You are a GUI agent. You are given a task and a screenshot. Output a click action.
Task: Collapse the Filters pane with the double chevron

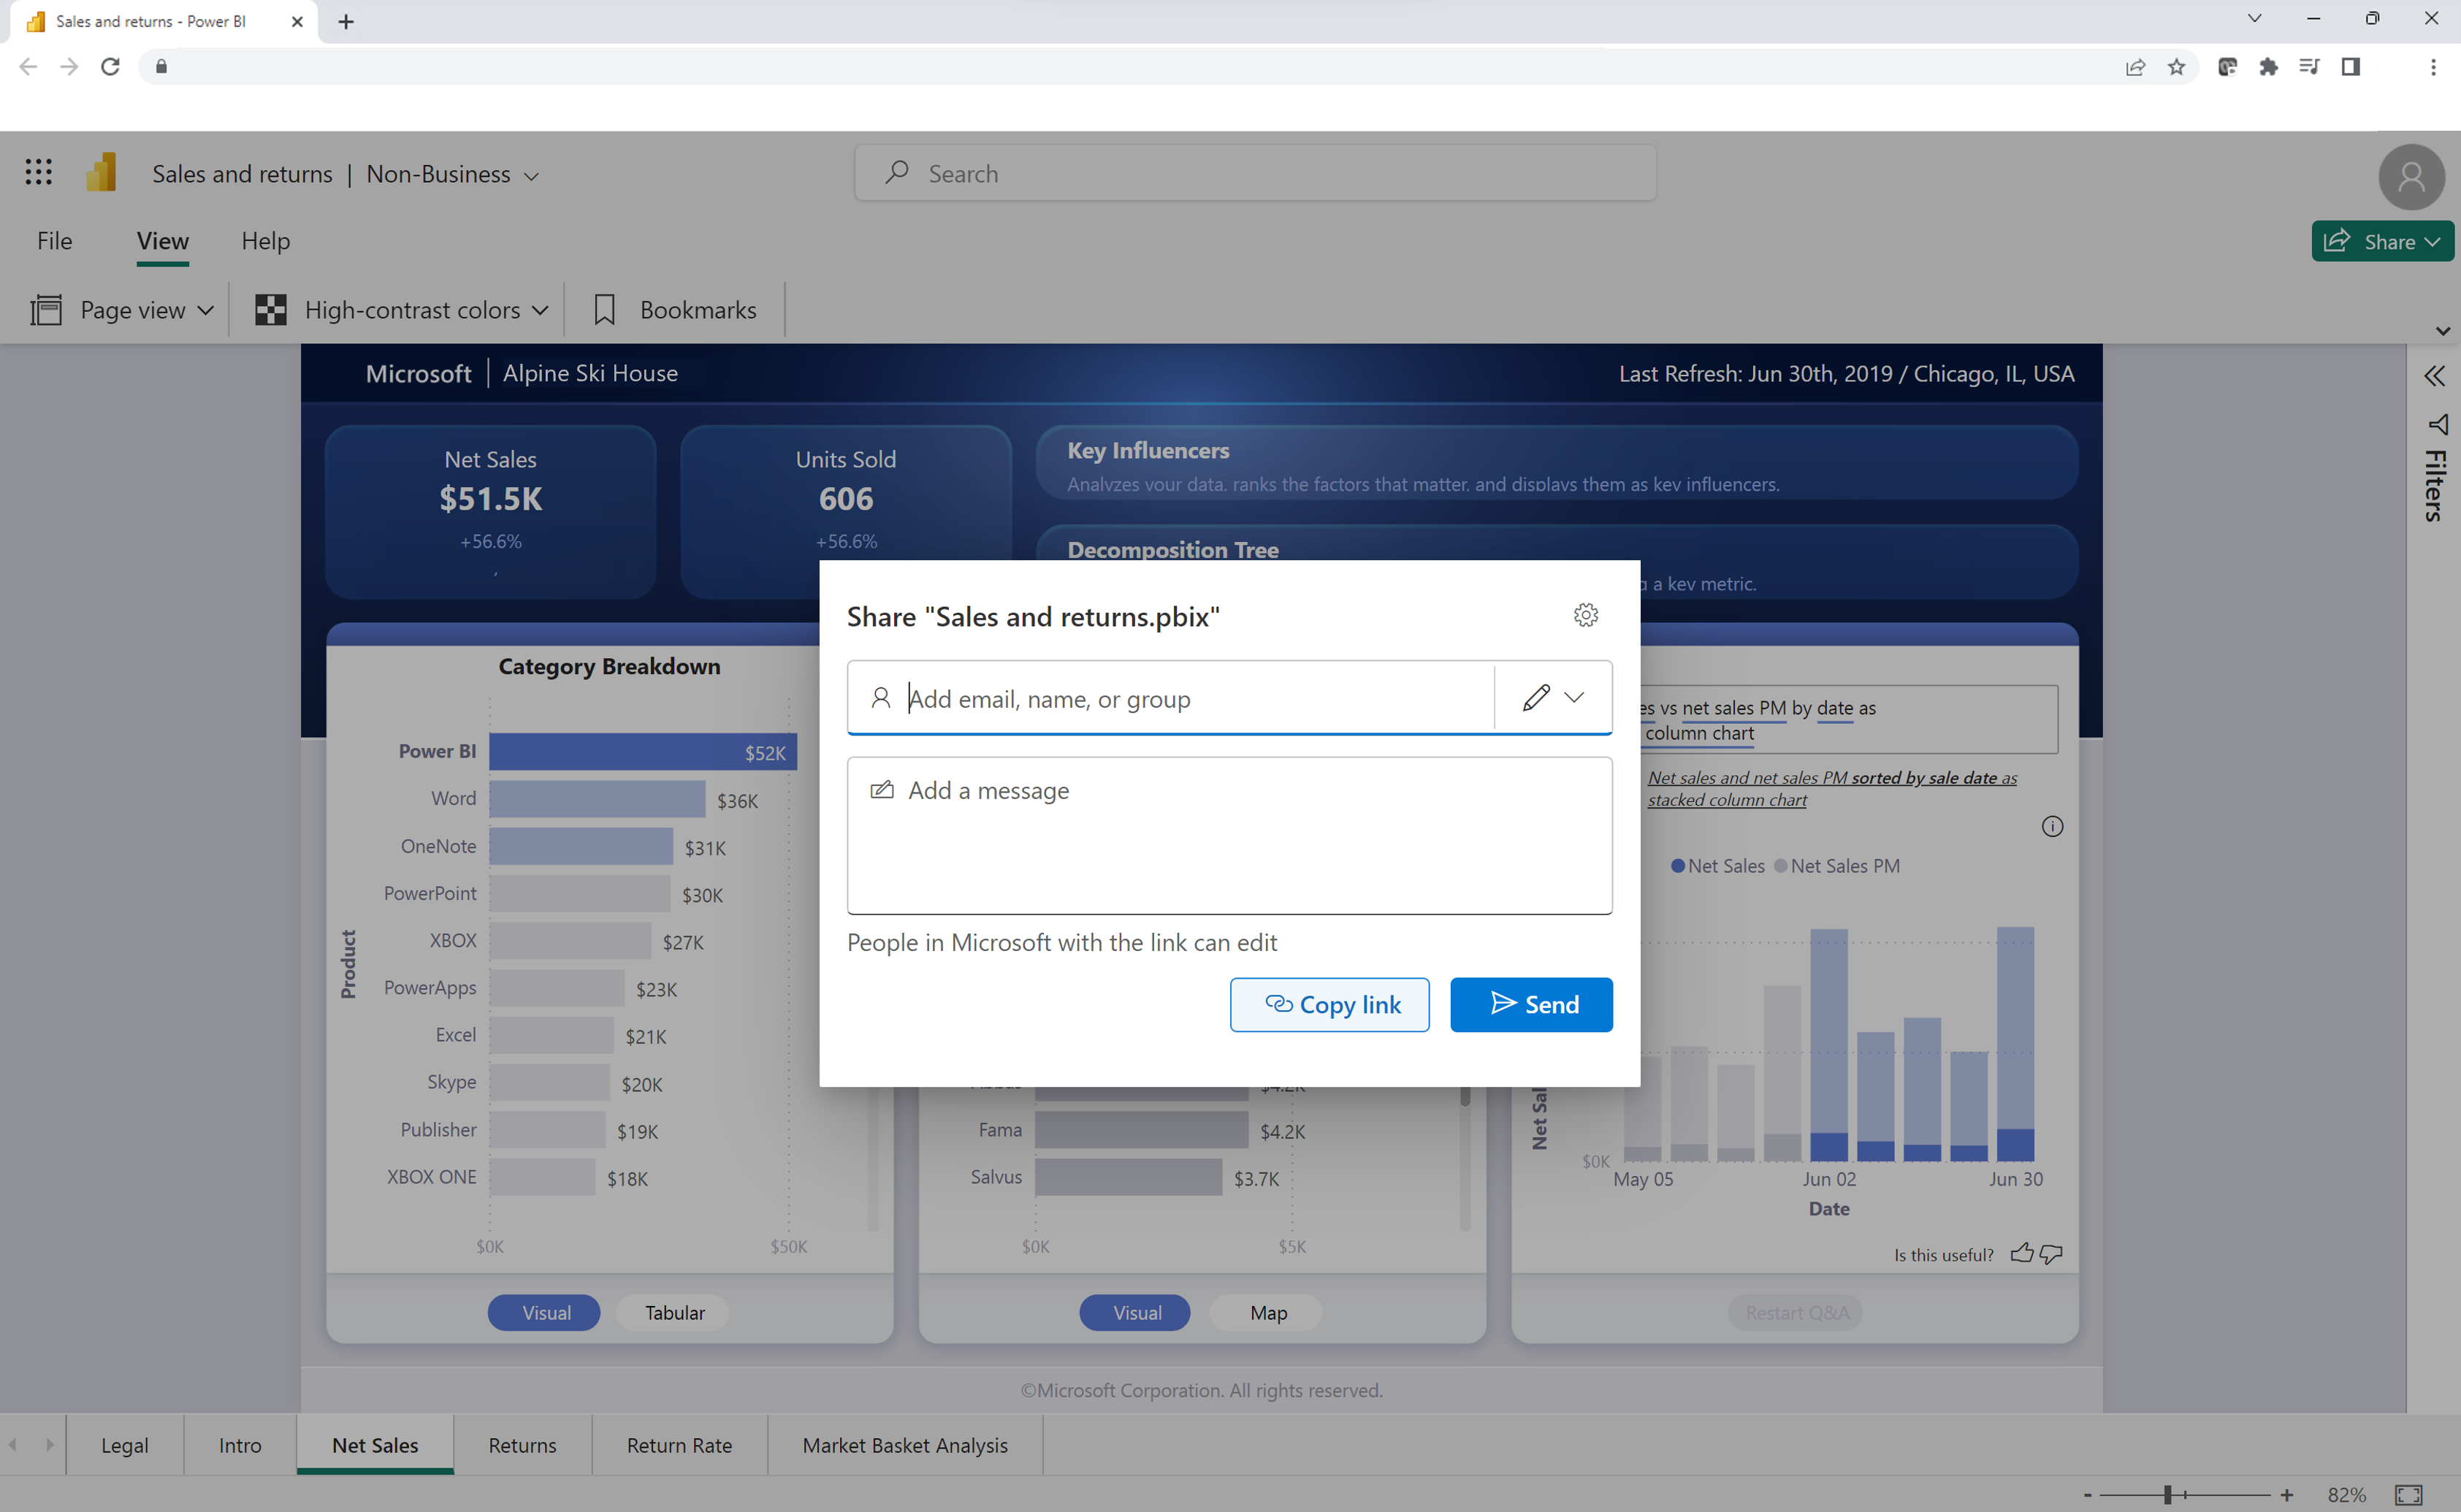click(x=2436, y=375)
